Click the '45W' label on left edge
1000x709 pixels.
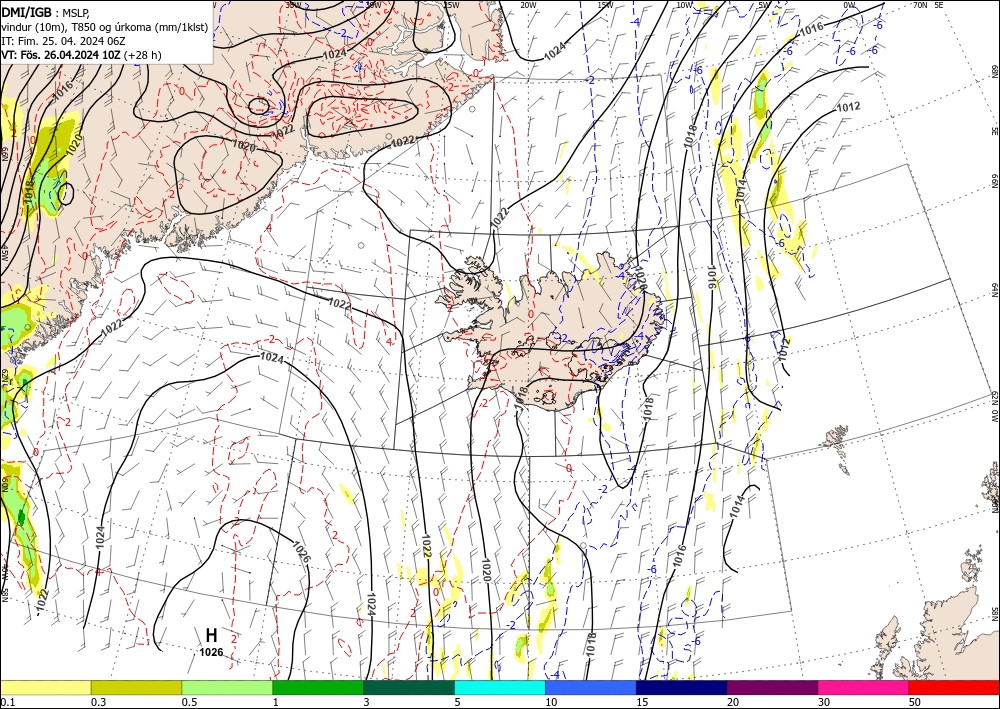[4, 253]
